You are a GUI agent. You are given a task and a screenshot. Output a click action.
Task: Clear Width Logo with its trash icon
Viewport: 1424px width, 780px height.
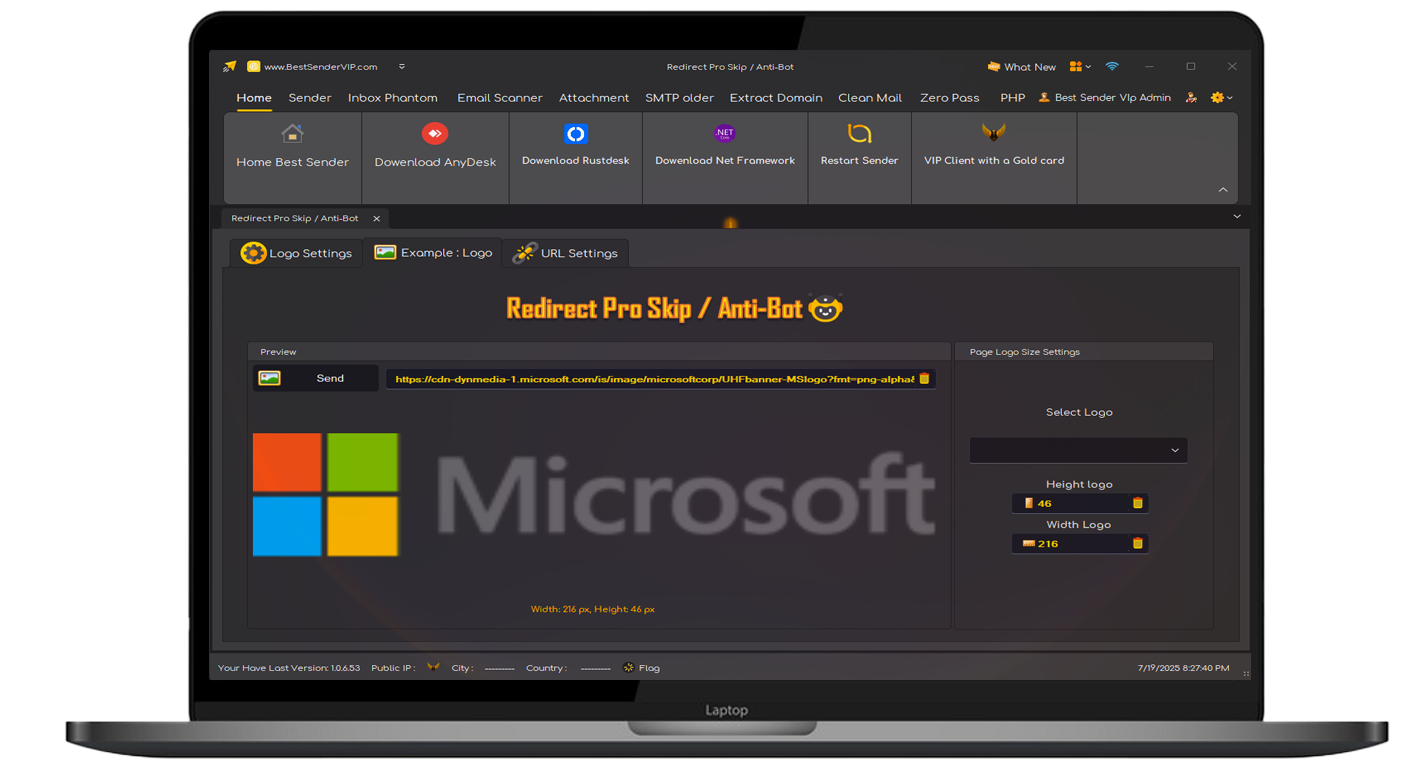point(1138,544)
